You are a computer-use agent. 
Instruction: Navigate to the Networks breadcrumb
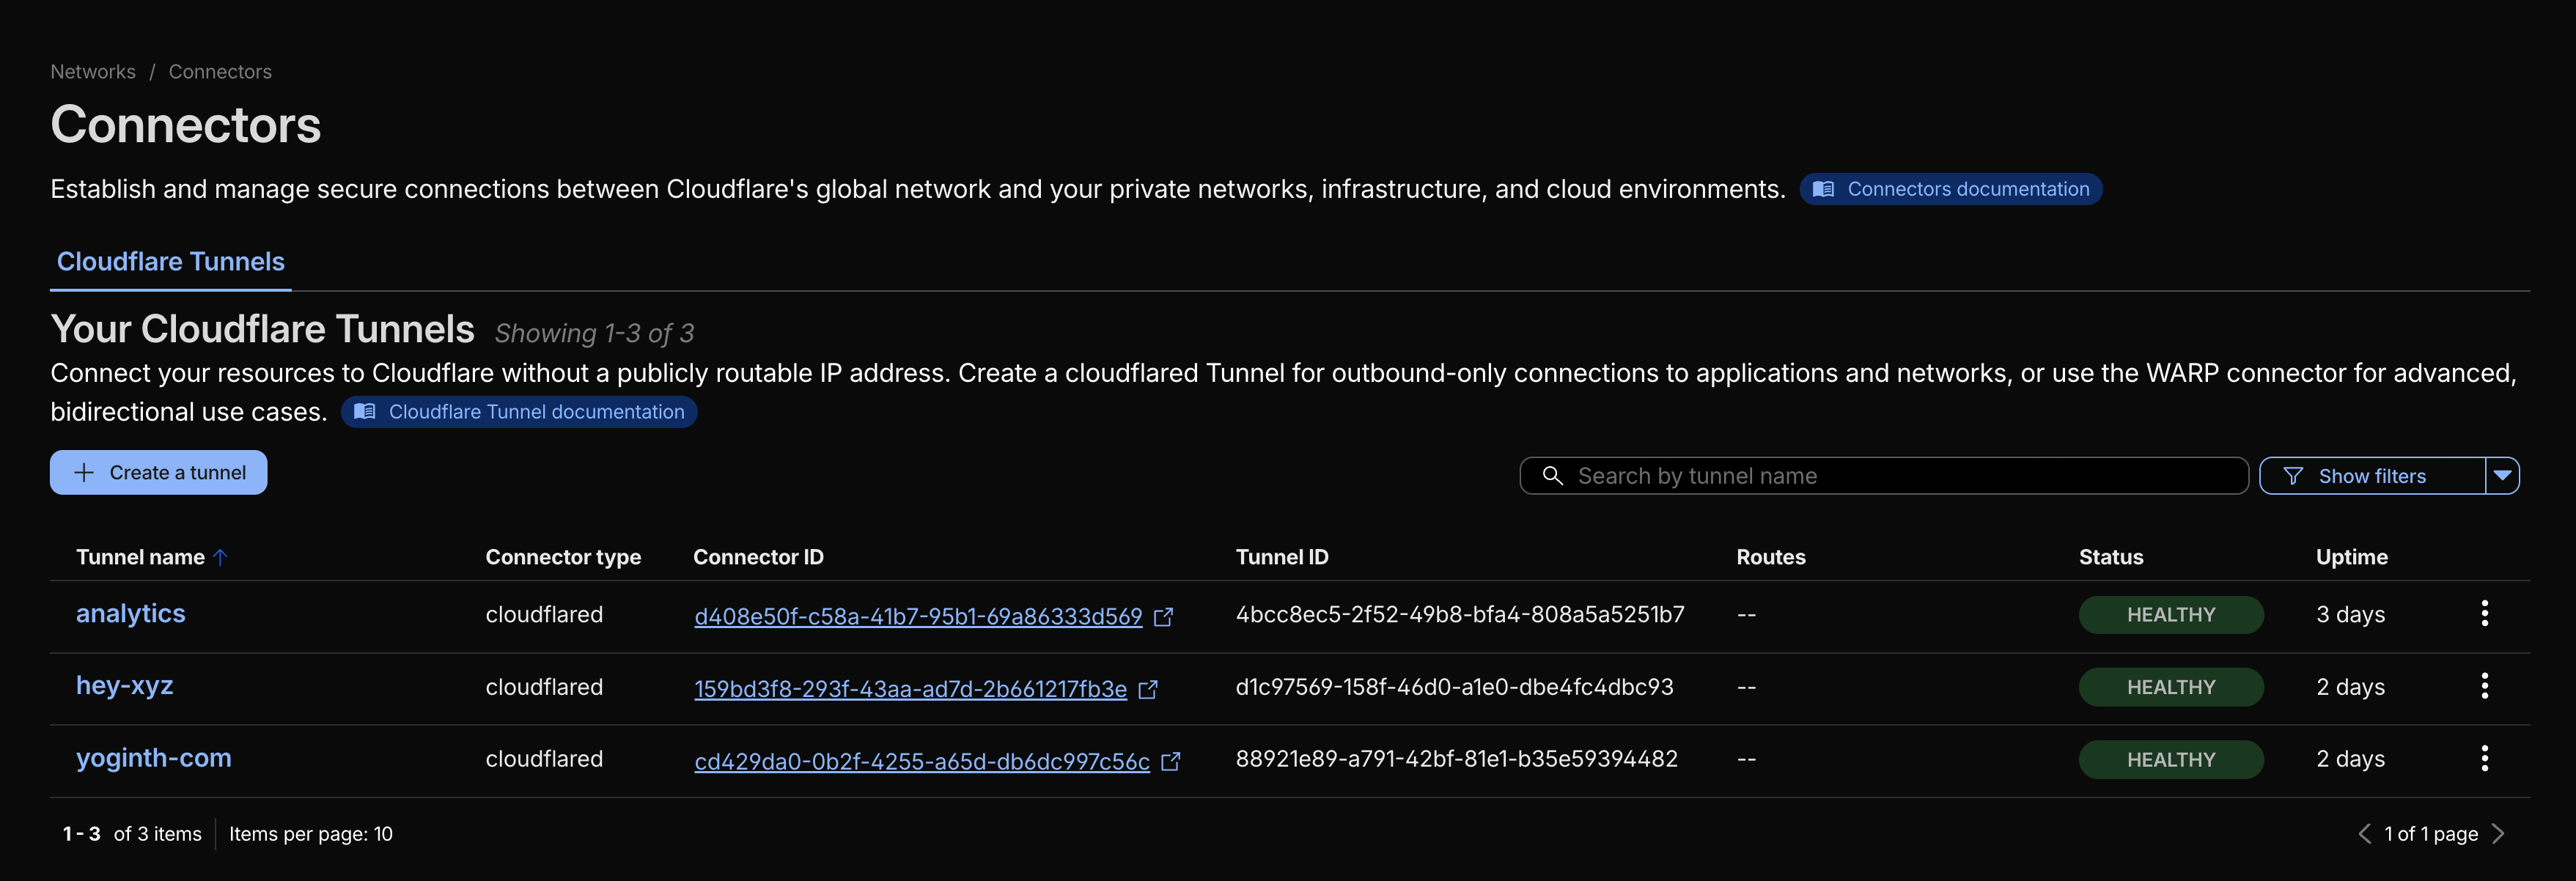tap(93, 72)
